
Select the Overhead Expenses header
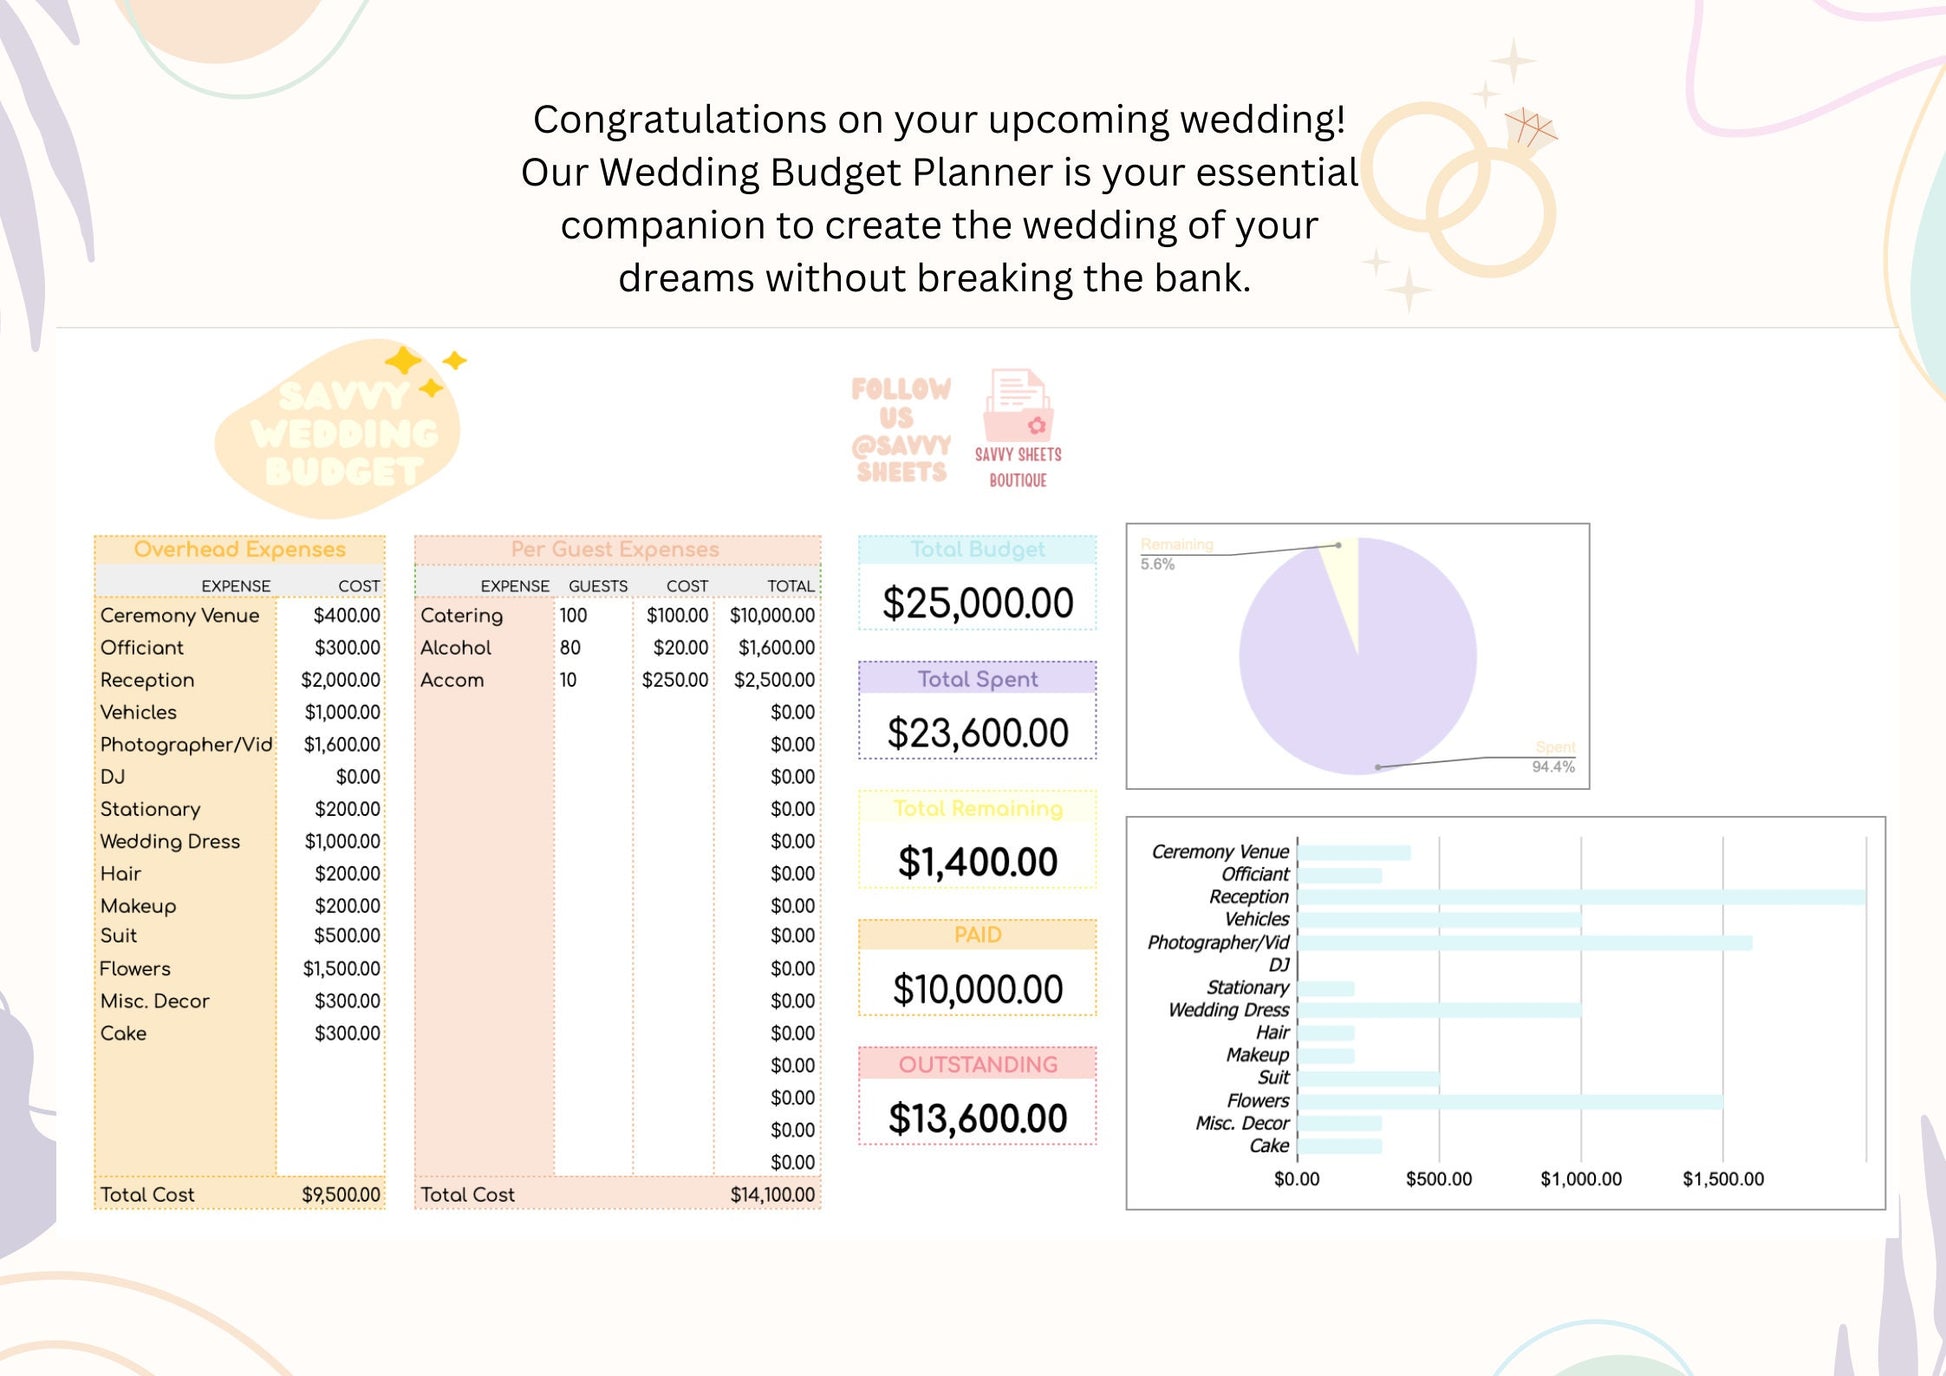coord(240,549)
